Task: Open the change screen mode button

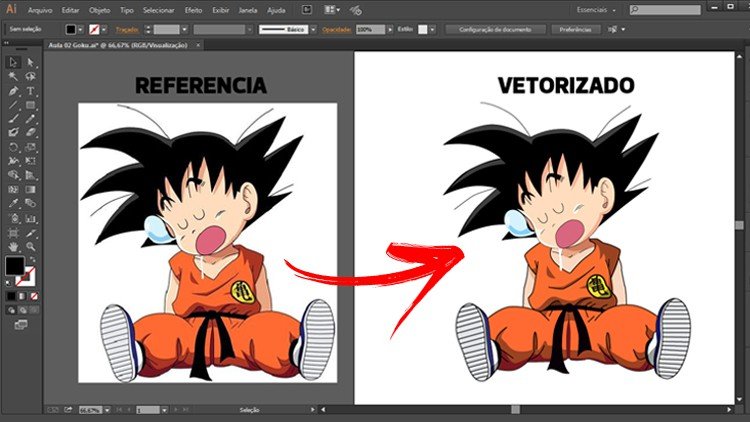Action: point(21,325)
